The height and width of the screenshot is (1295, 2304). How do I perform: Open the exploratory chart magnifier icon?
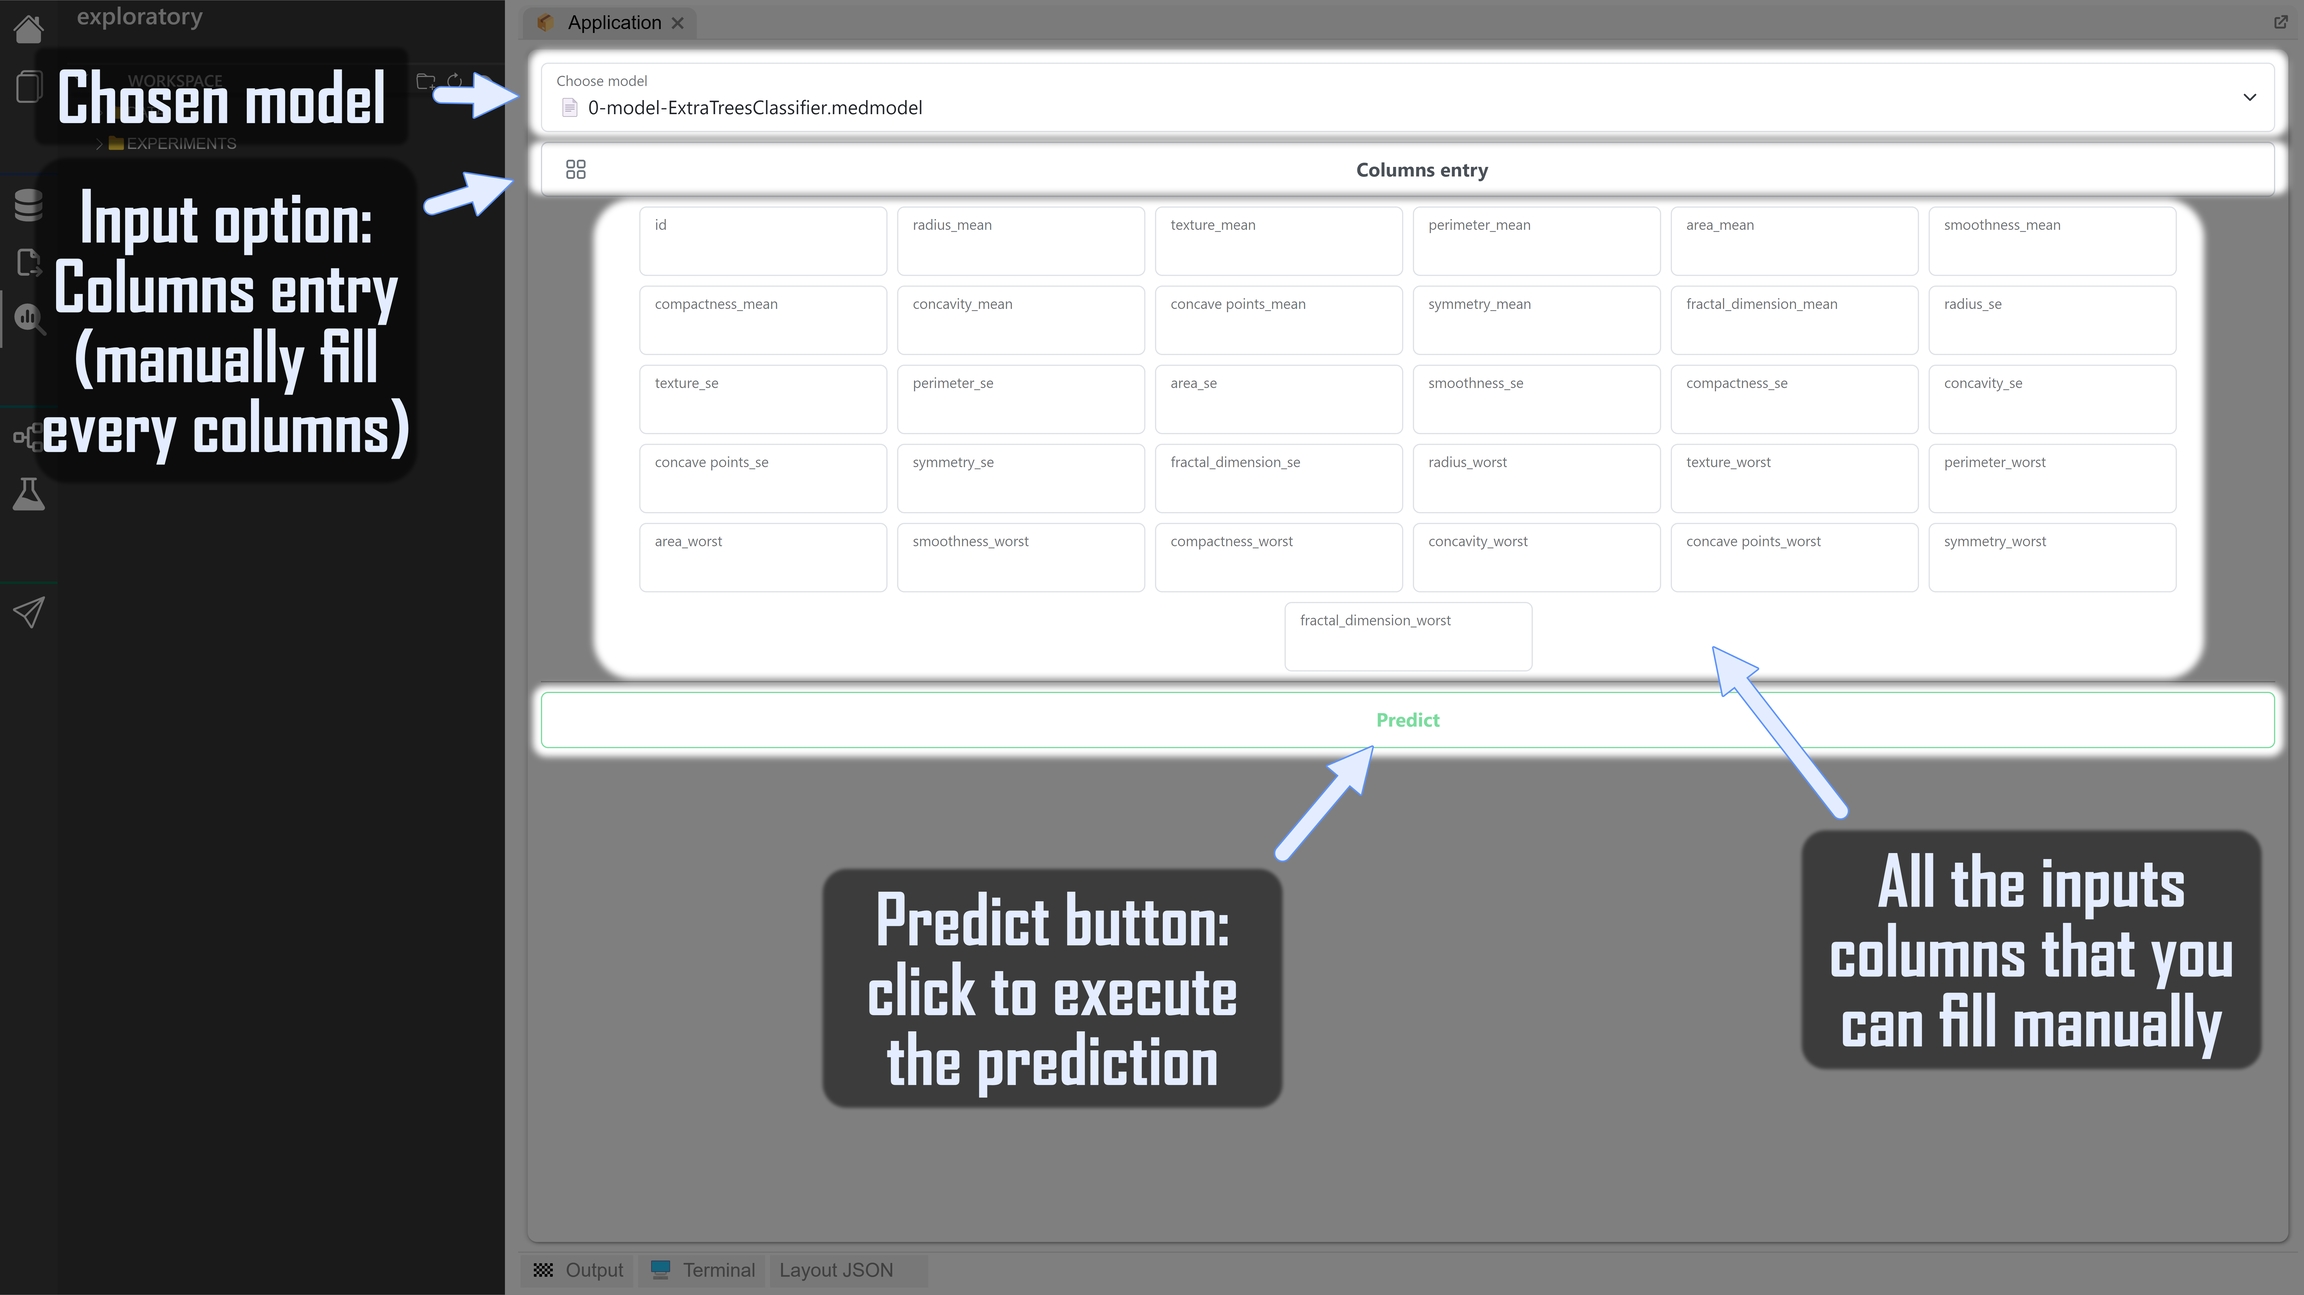(x=28, y=319)
